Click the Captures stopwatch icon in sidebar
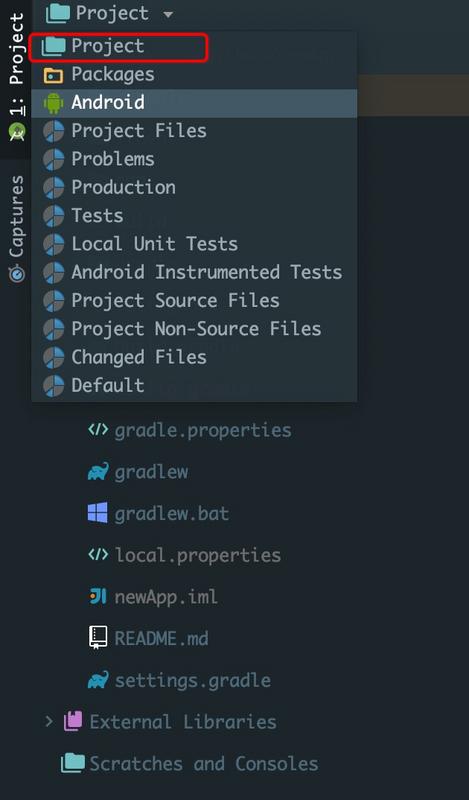469x800 pixels. click(17, 273)
